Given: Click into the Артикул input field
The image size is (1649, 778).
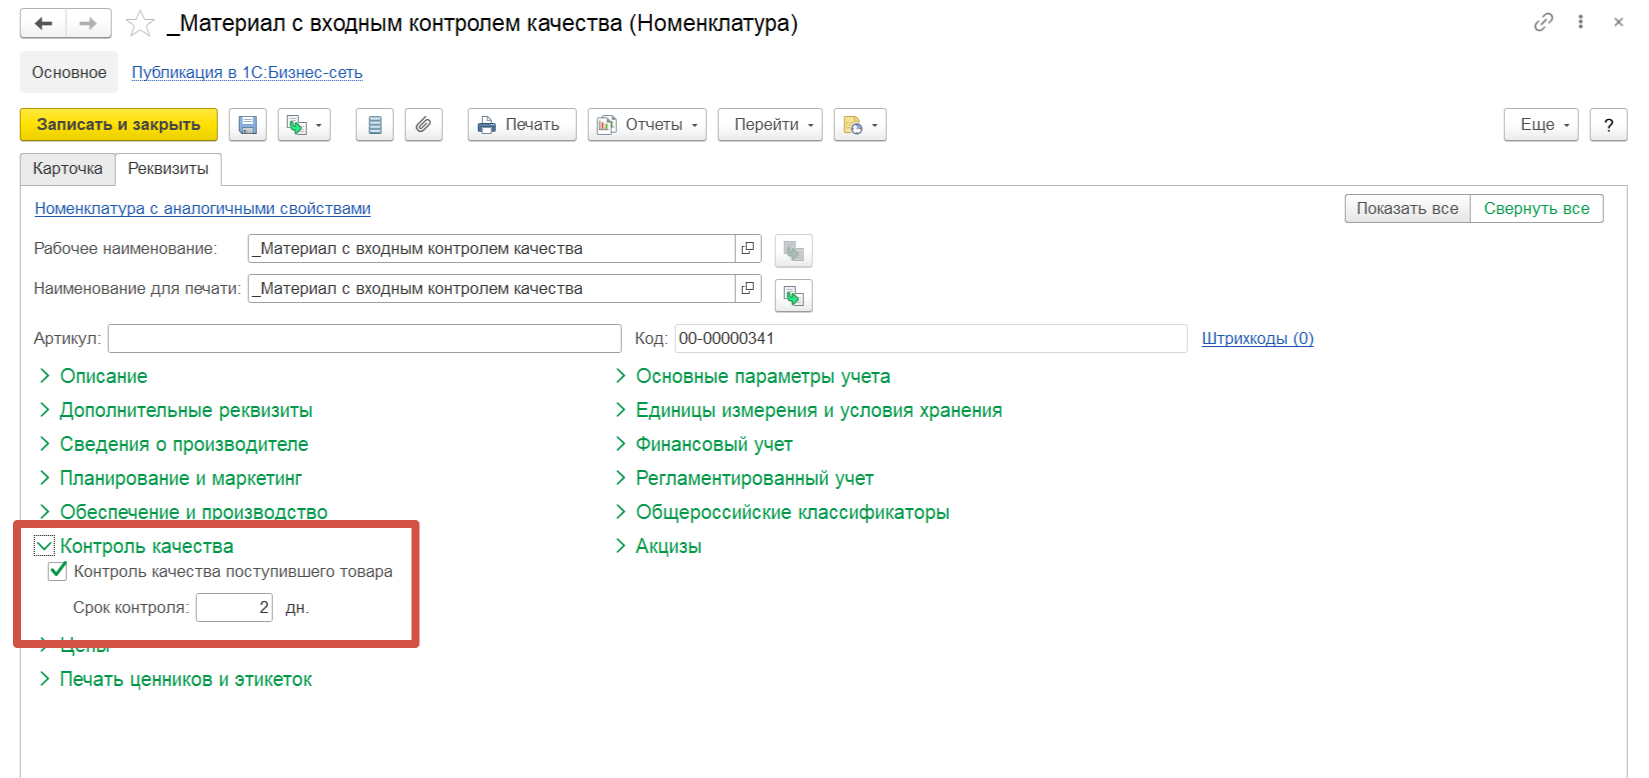Looking at the screenshot, I should 365,338.
